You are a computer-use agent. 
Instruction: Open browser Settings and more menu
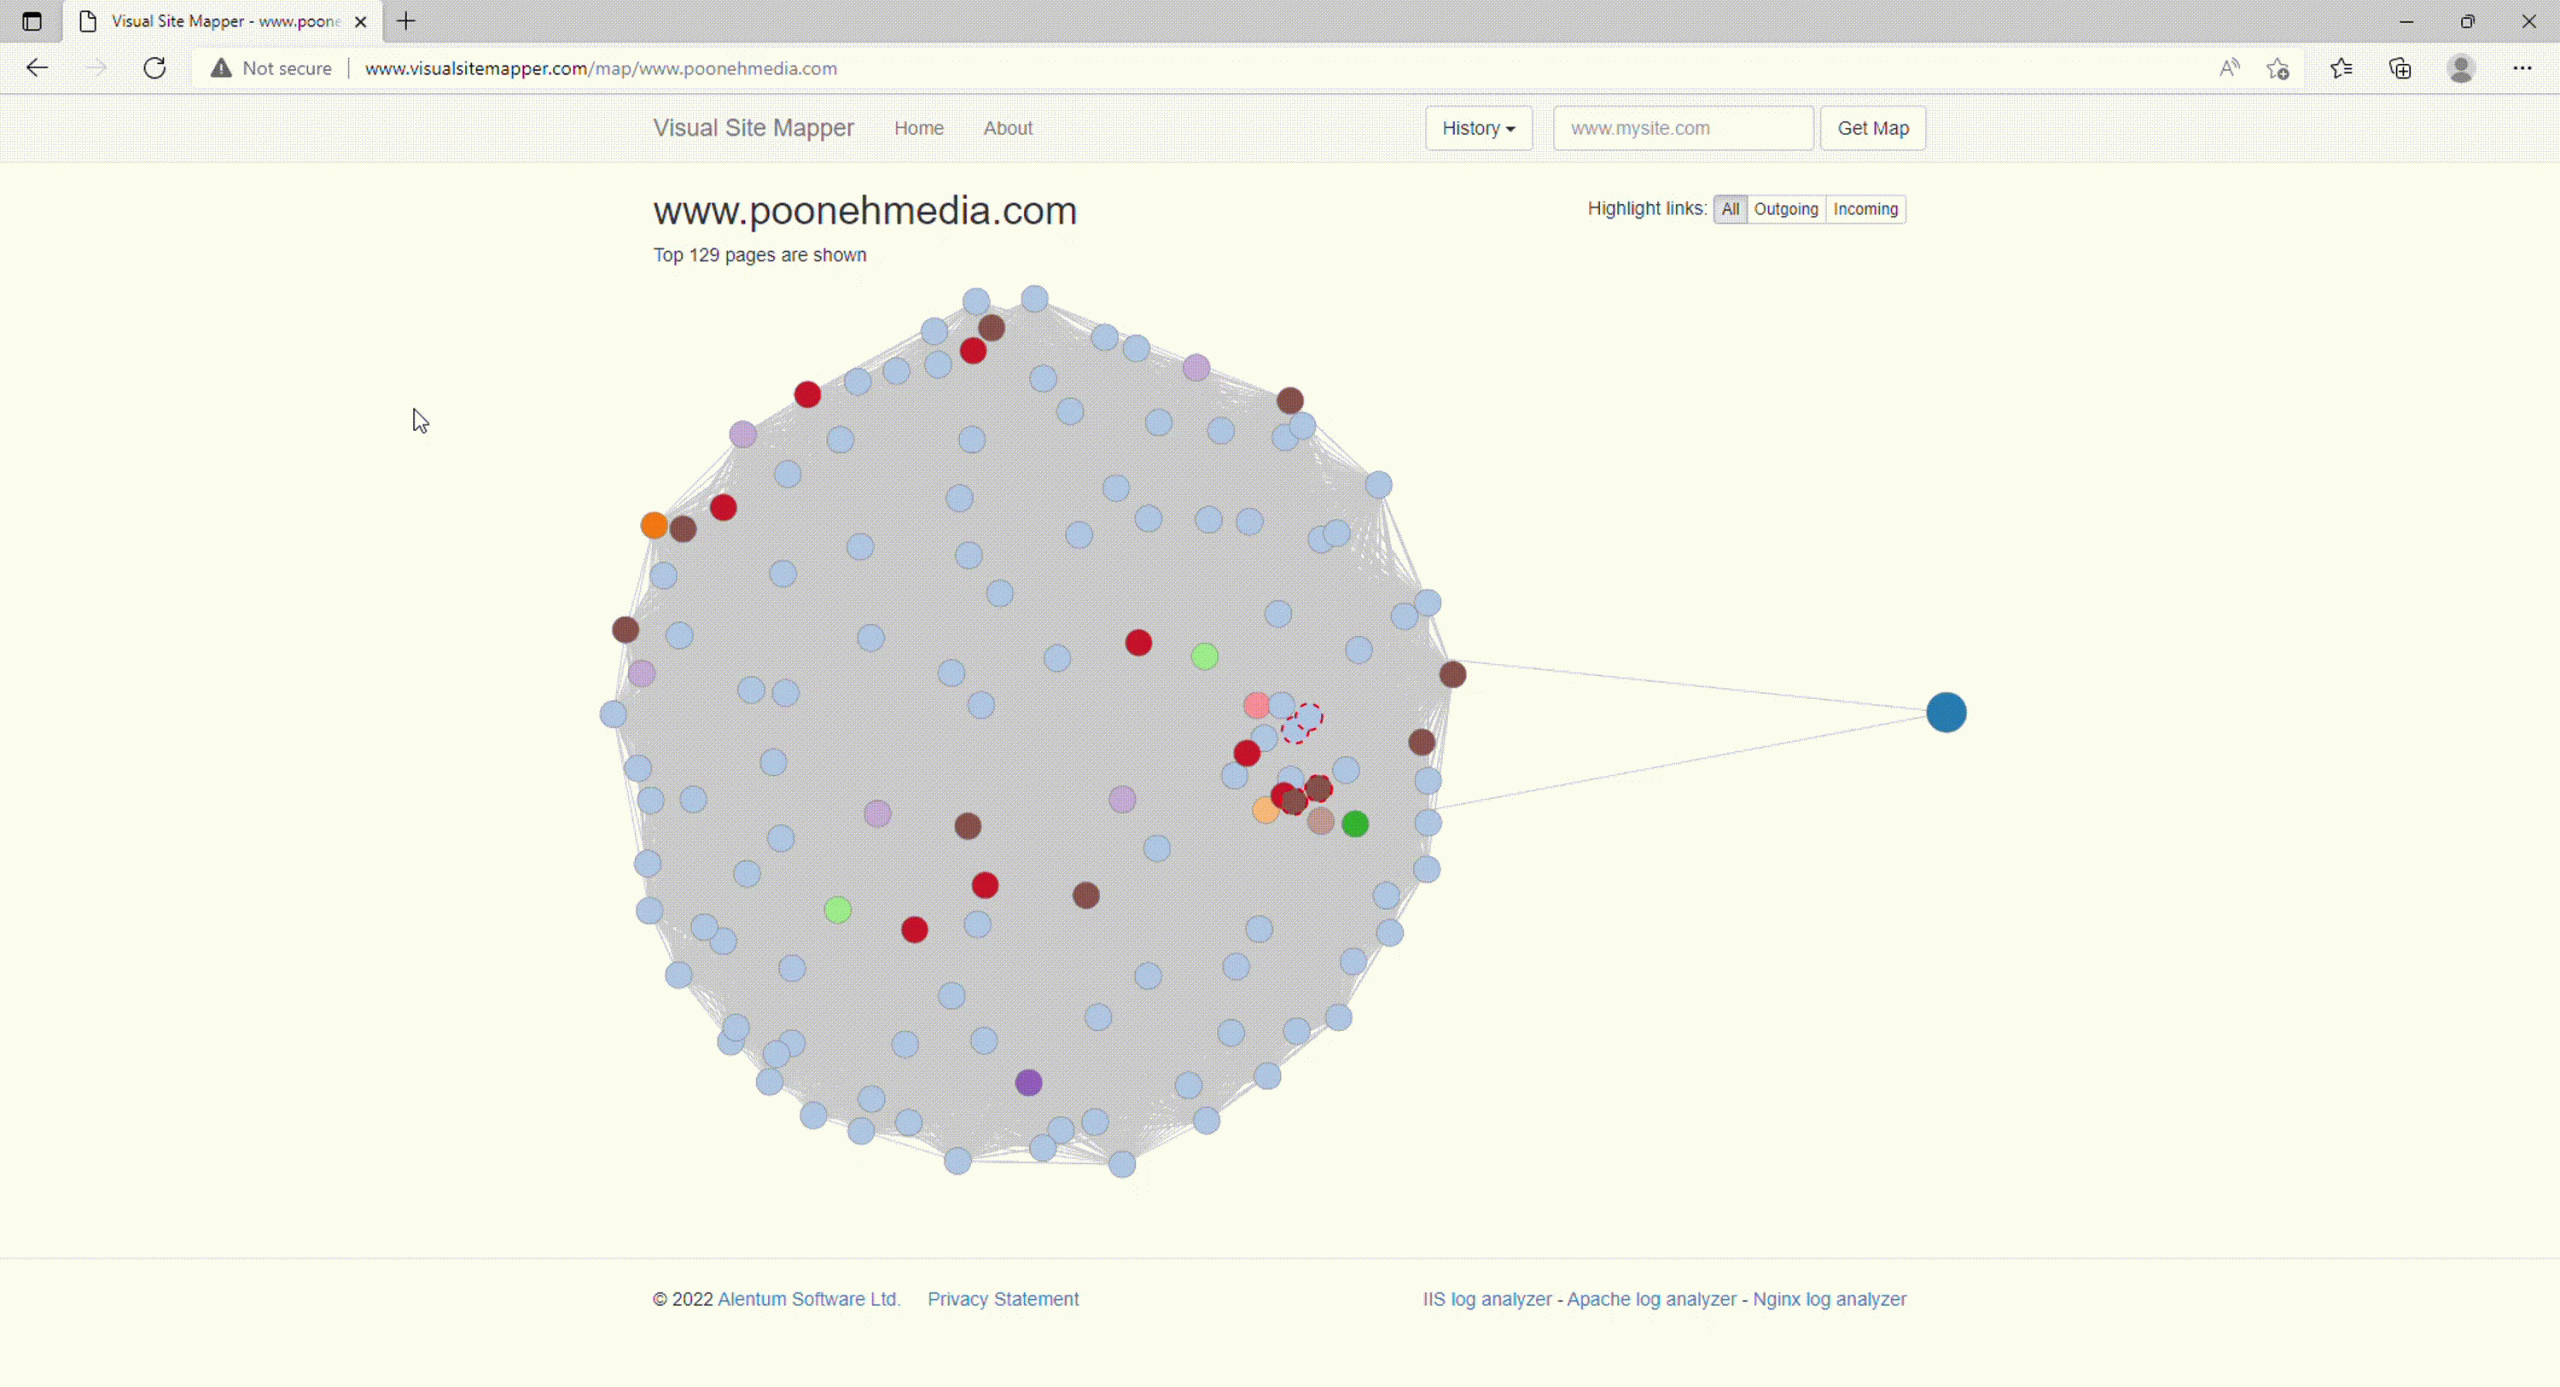click(2522, 68)
